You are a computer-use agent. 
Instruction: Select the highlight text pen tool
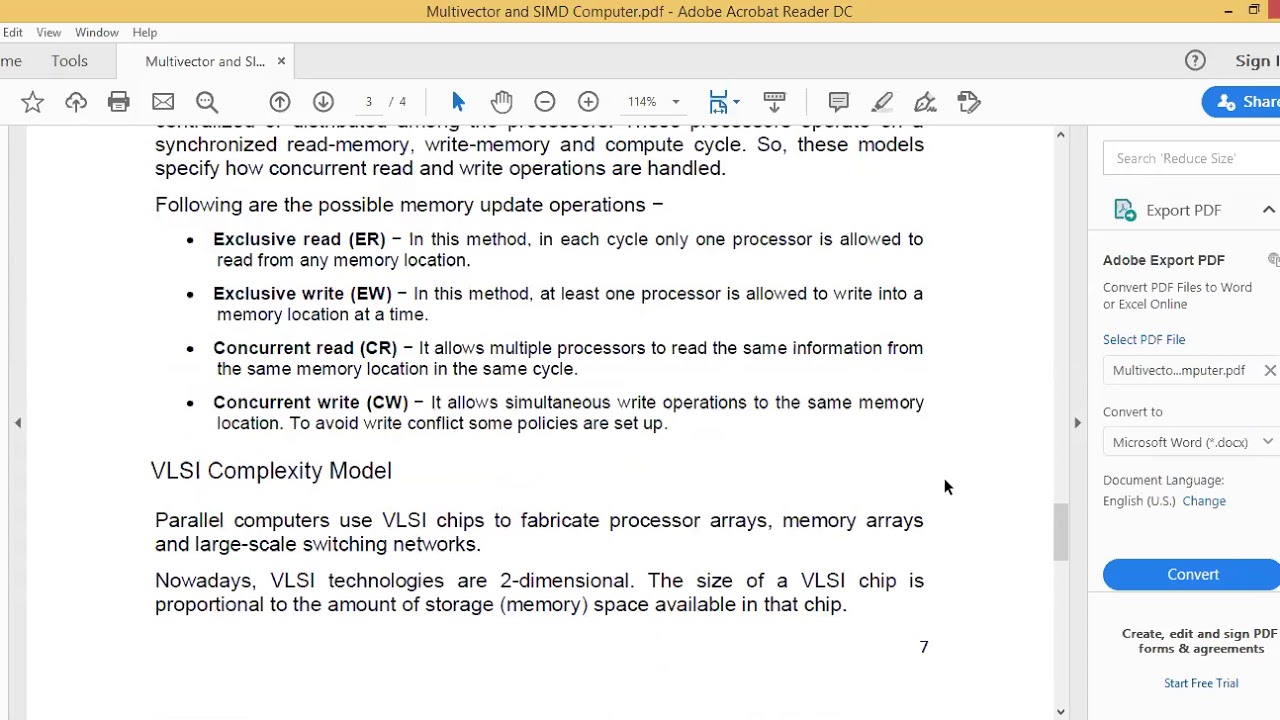(882, 102)
